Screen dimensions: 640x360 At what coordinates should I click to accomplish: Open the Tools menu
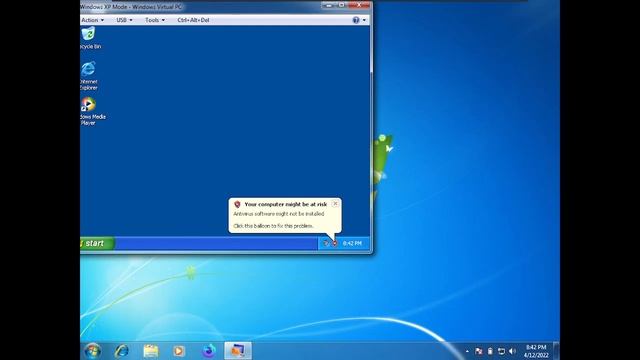coord(155,20)
